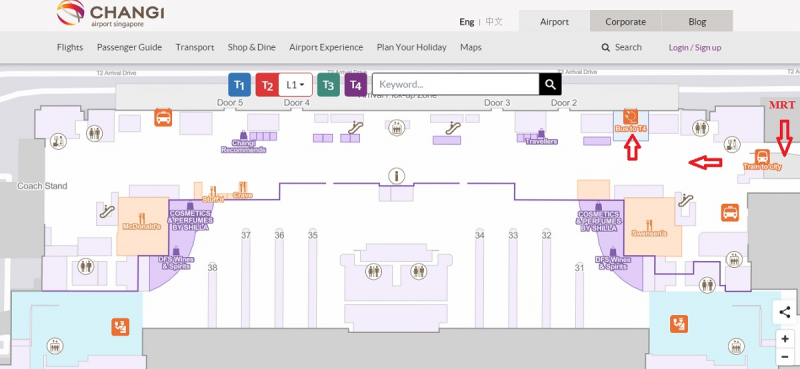This screenshot has width=800, height=369.
Task: Select the Crave dining icon
Action: (x=243, y=187)
